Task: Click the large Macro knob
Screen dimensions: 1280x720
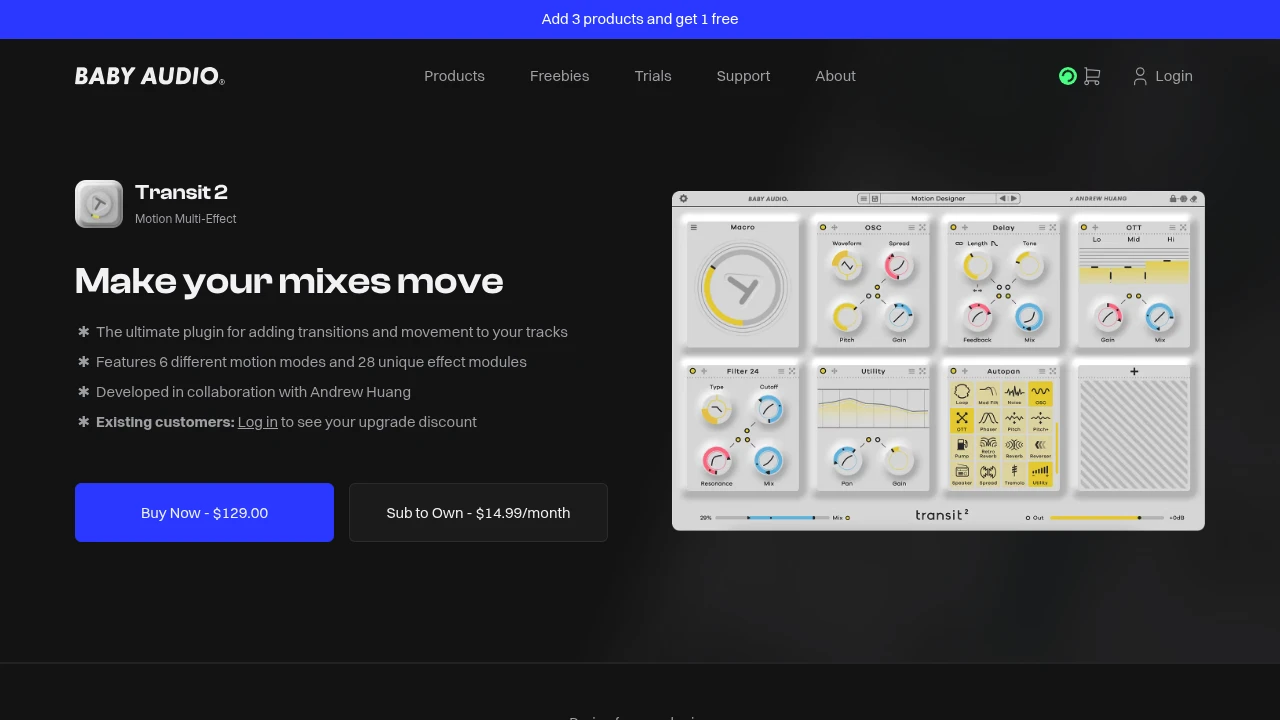Action: 742,288
